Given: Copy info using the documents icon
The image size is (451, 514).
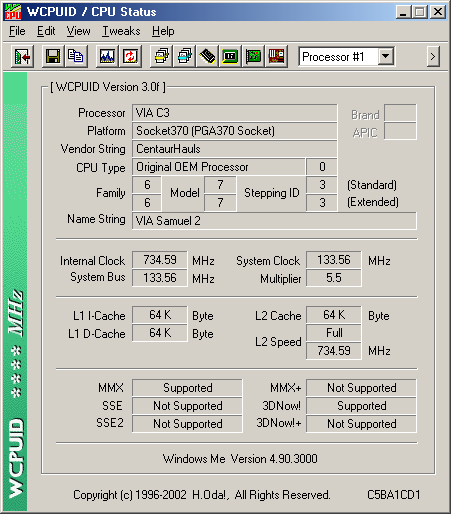Looking at the screenshot, I should [76, 57].
